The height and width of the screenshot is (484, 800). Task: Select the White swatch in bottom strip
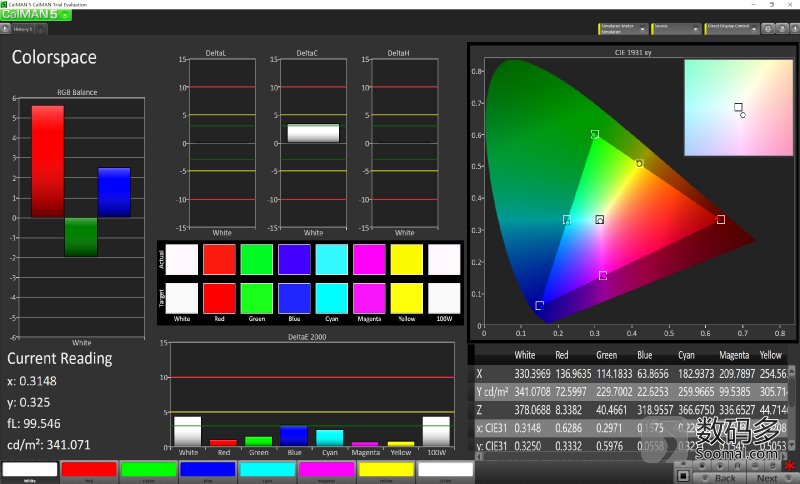pyautogui.click(x=29, y=470)
